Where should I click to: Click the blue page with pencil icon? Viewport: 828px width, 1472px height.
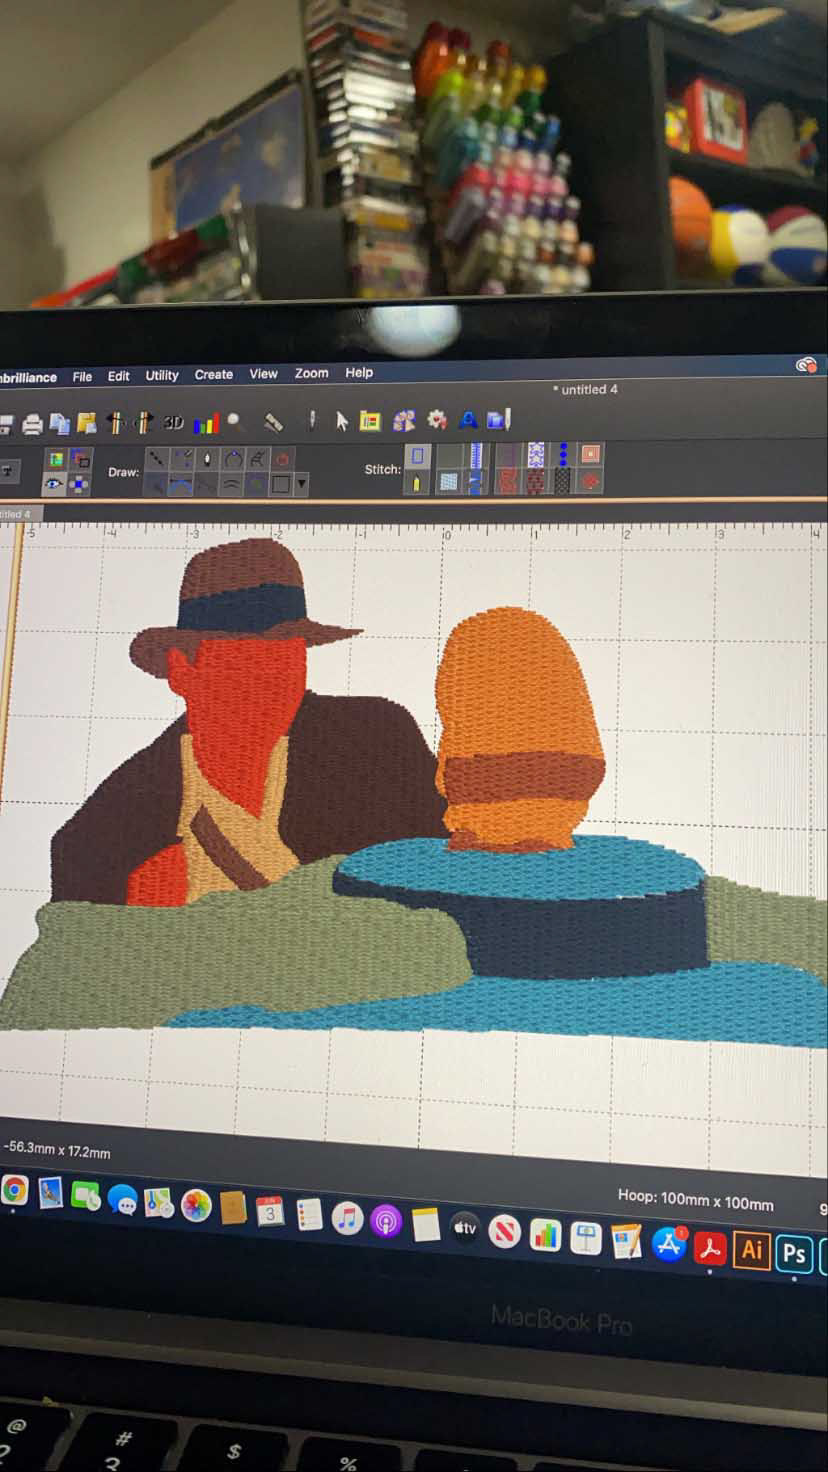499,420
